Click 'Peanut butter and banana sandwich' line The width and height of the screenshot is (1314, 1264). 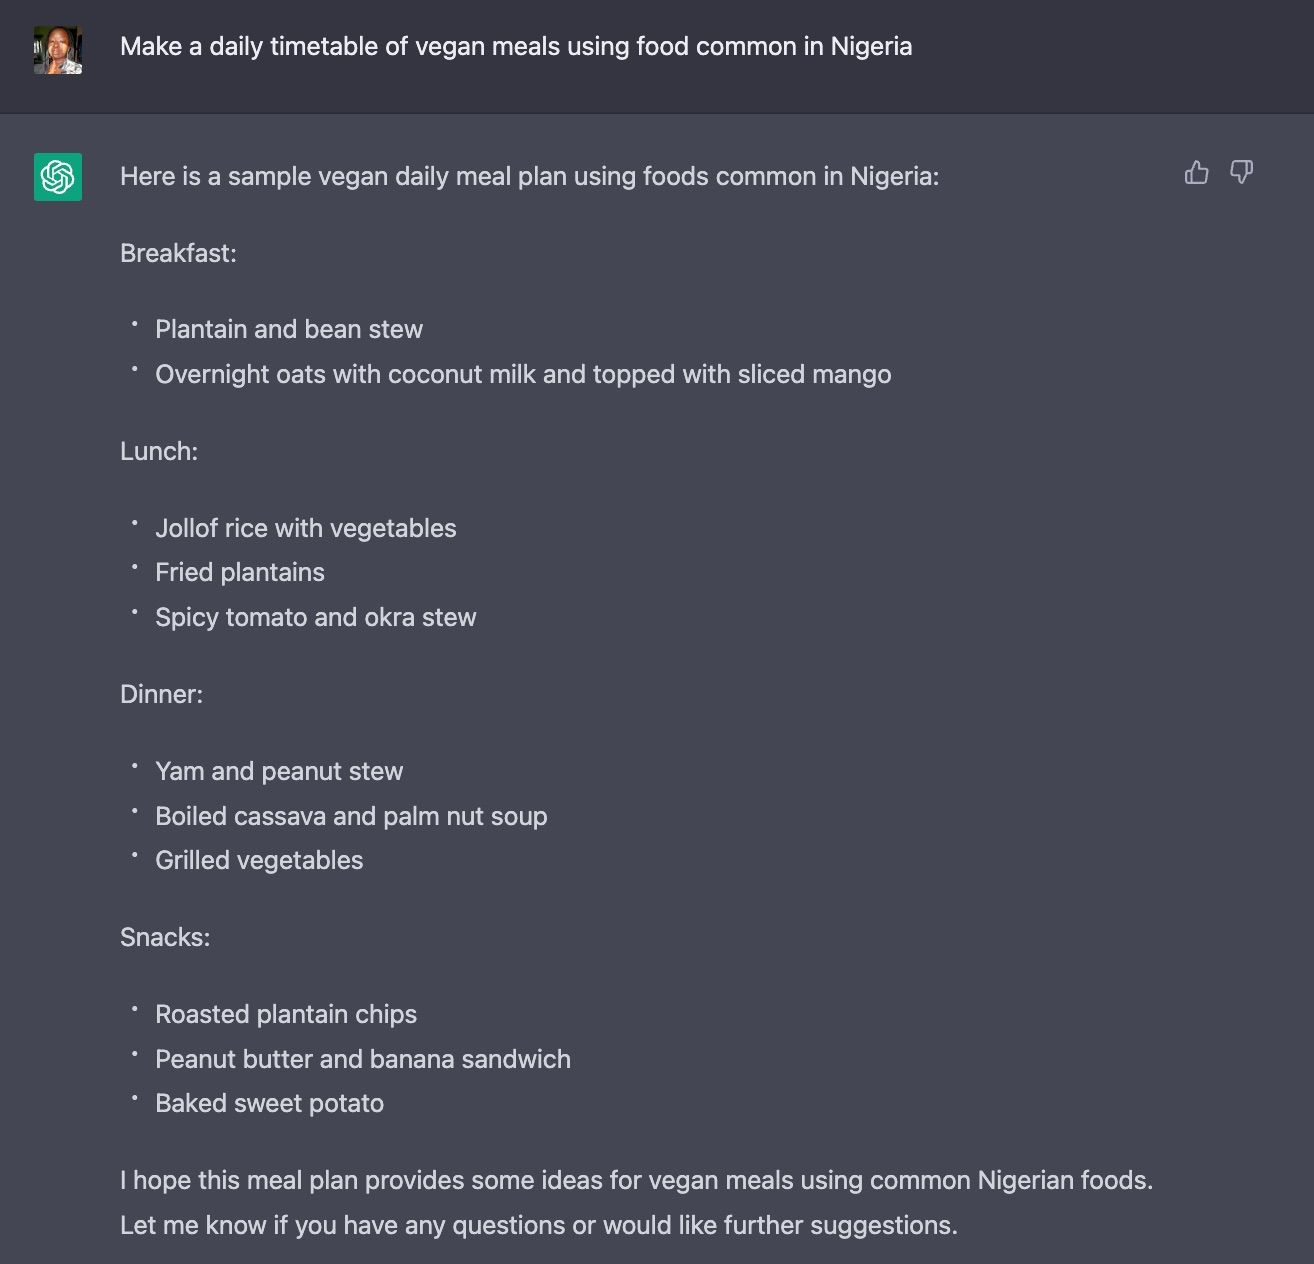pos(363,1059)
